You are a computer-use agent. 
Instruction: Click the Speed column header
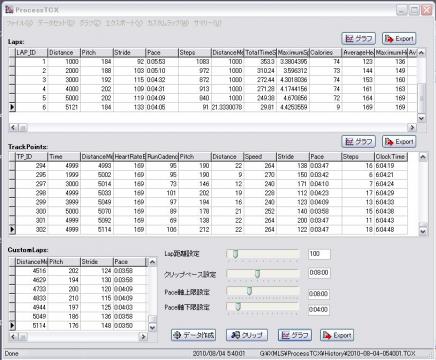click(260, 157)
